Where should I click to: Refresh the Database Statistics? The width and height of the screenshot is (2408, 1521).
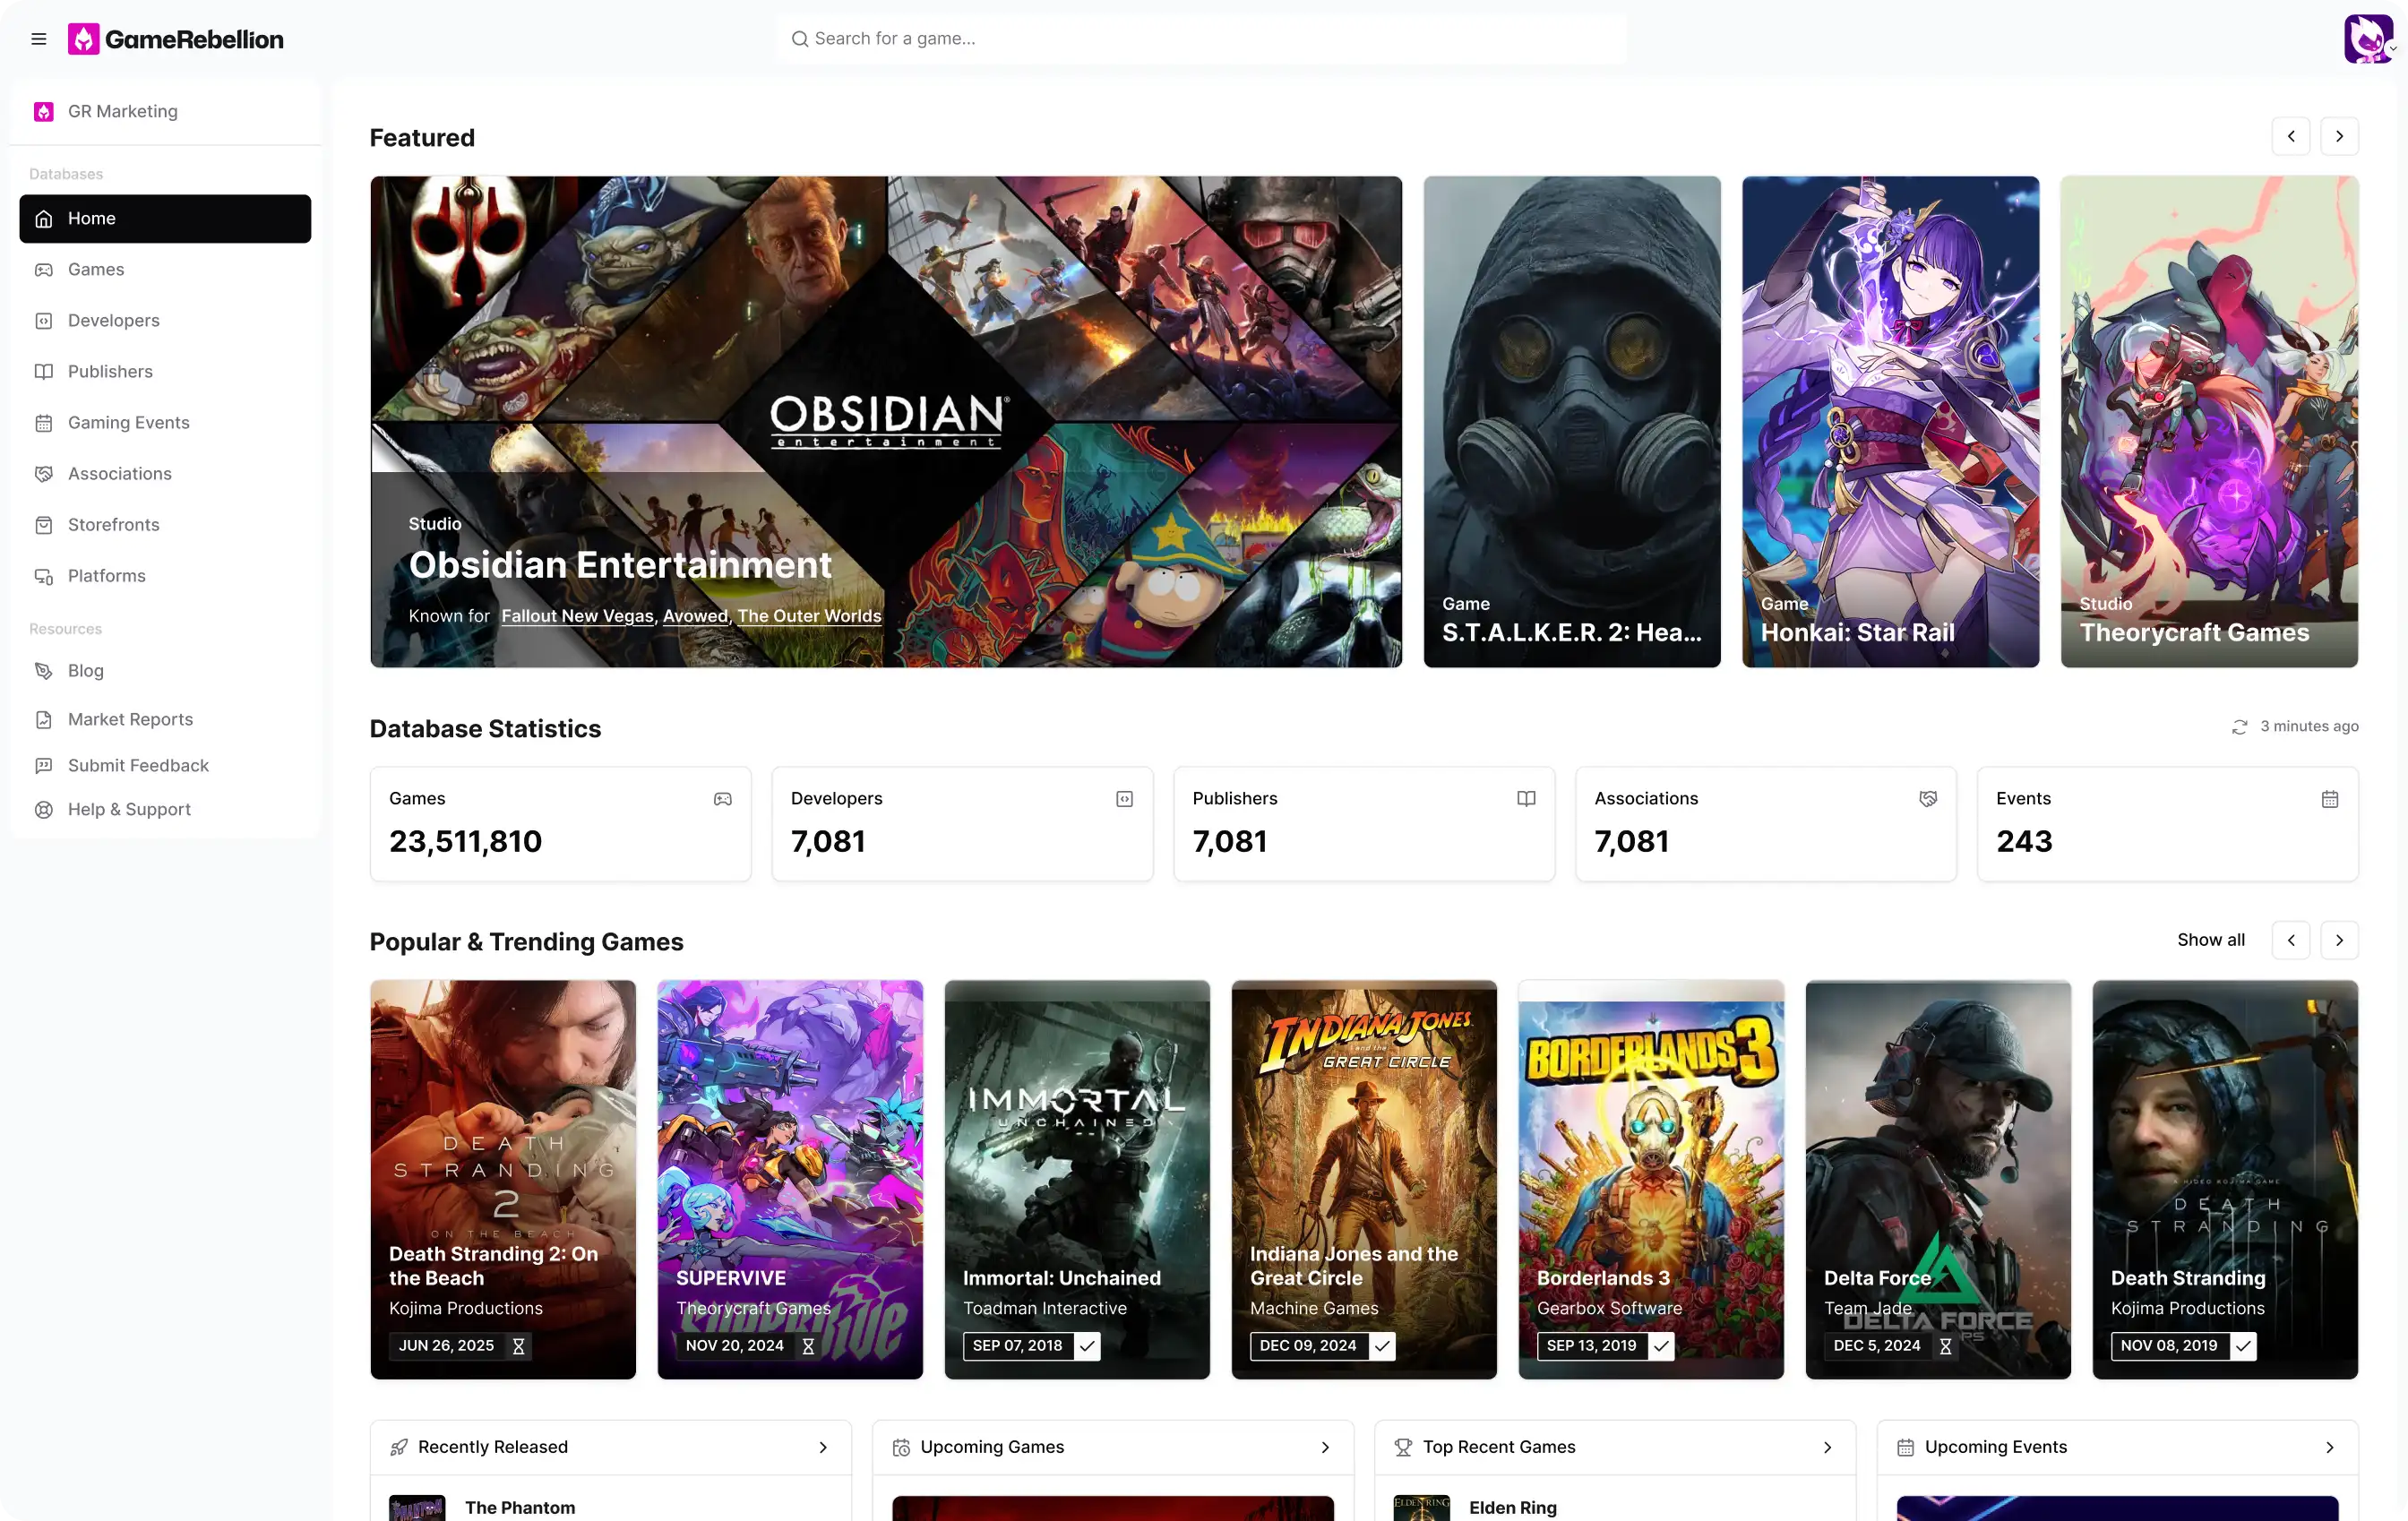2241,726
